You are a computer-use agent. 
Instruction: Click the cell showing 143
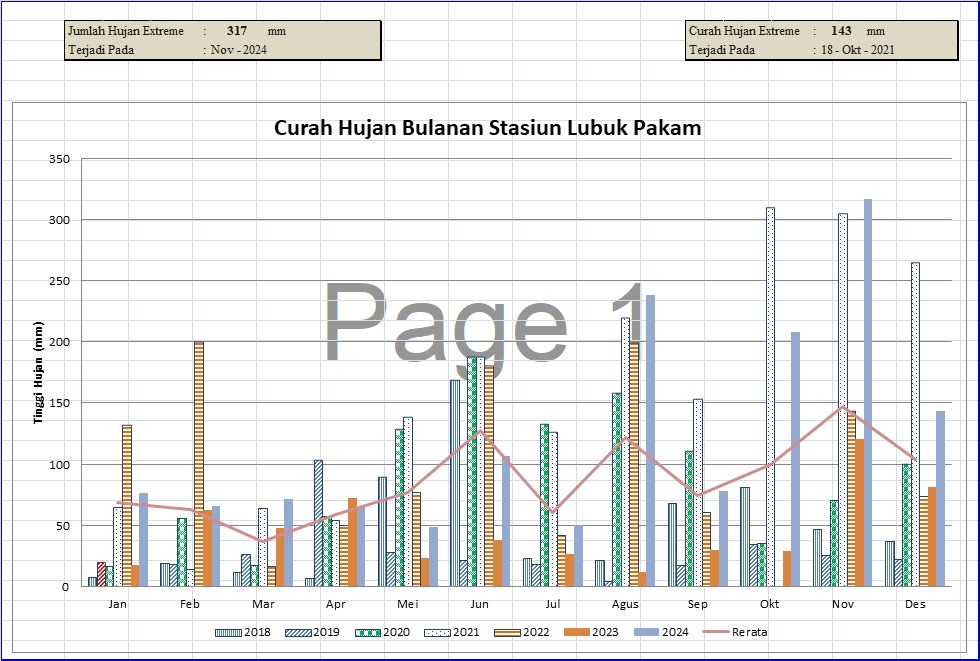point(841,31)
